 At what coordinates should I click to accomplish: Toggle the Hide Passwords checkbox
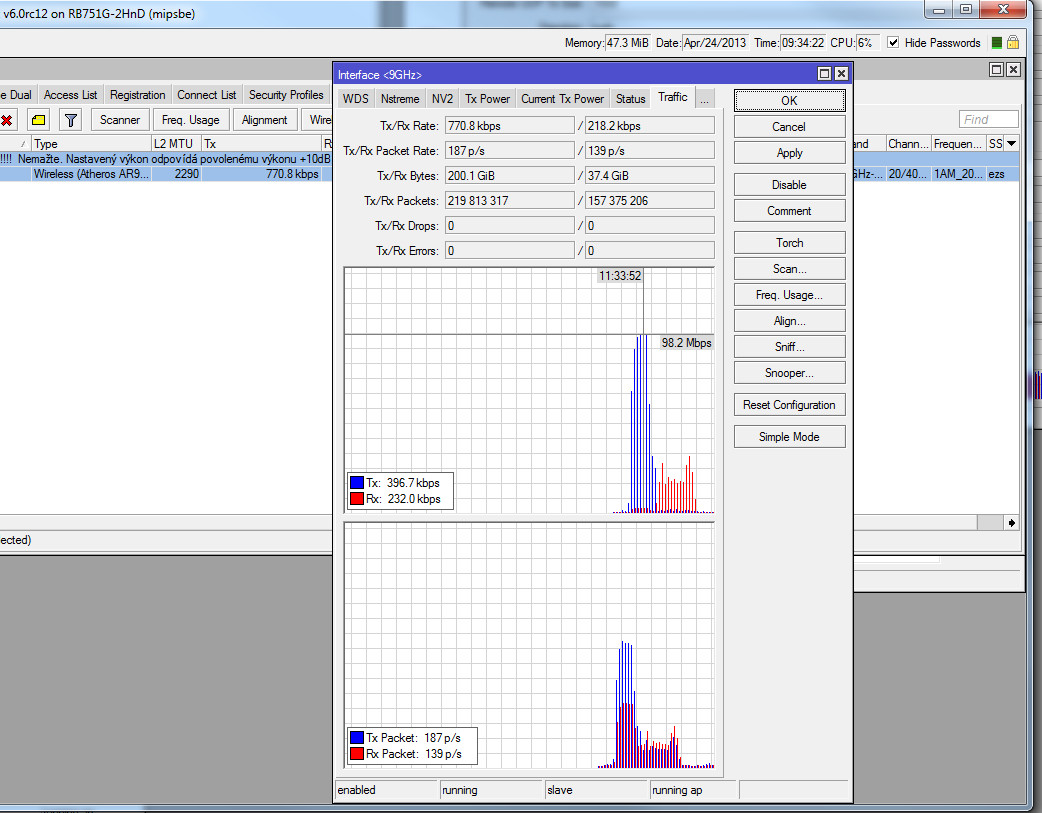point(893,43)
